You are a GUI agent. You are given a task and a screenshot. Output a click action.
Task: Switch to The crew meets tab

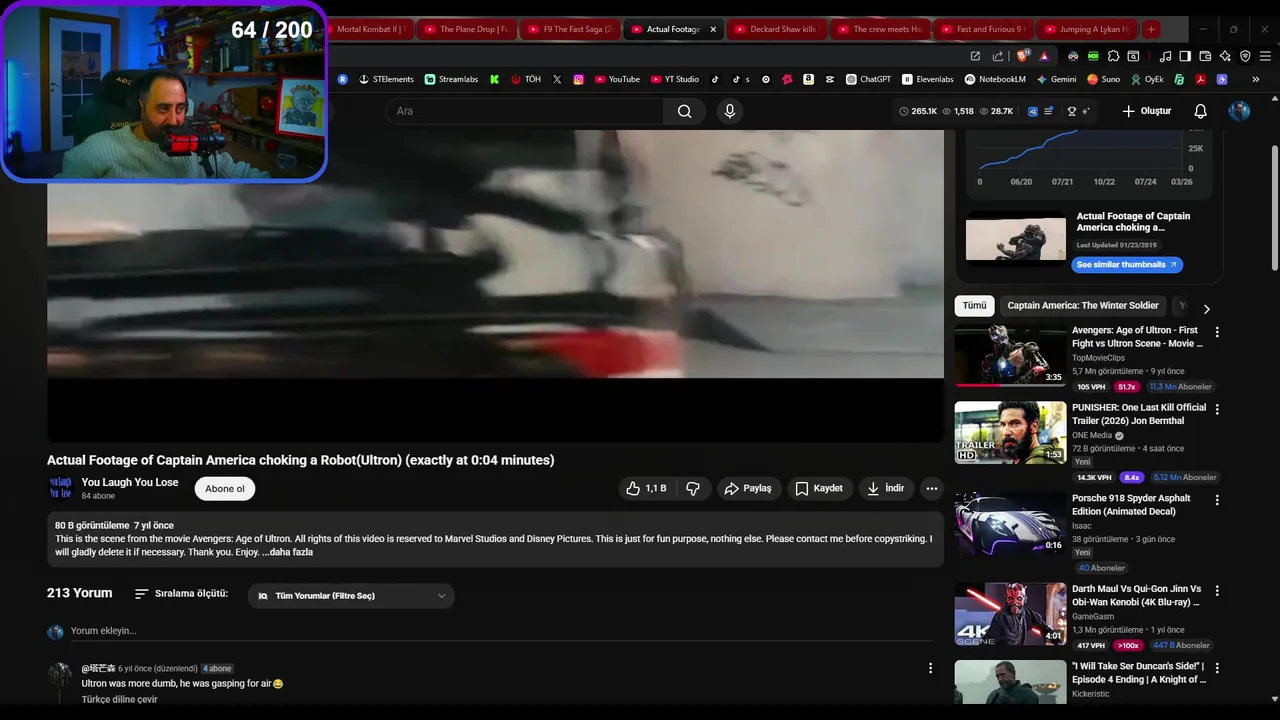(881, 29)
